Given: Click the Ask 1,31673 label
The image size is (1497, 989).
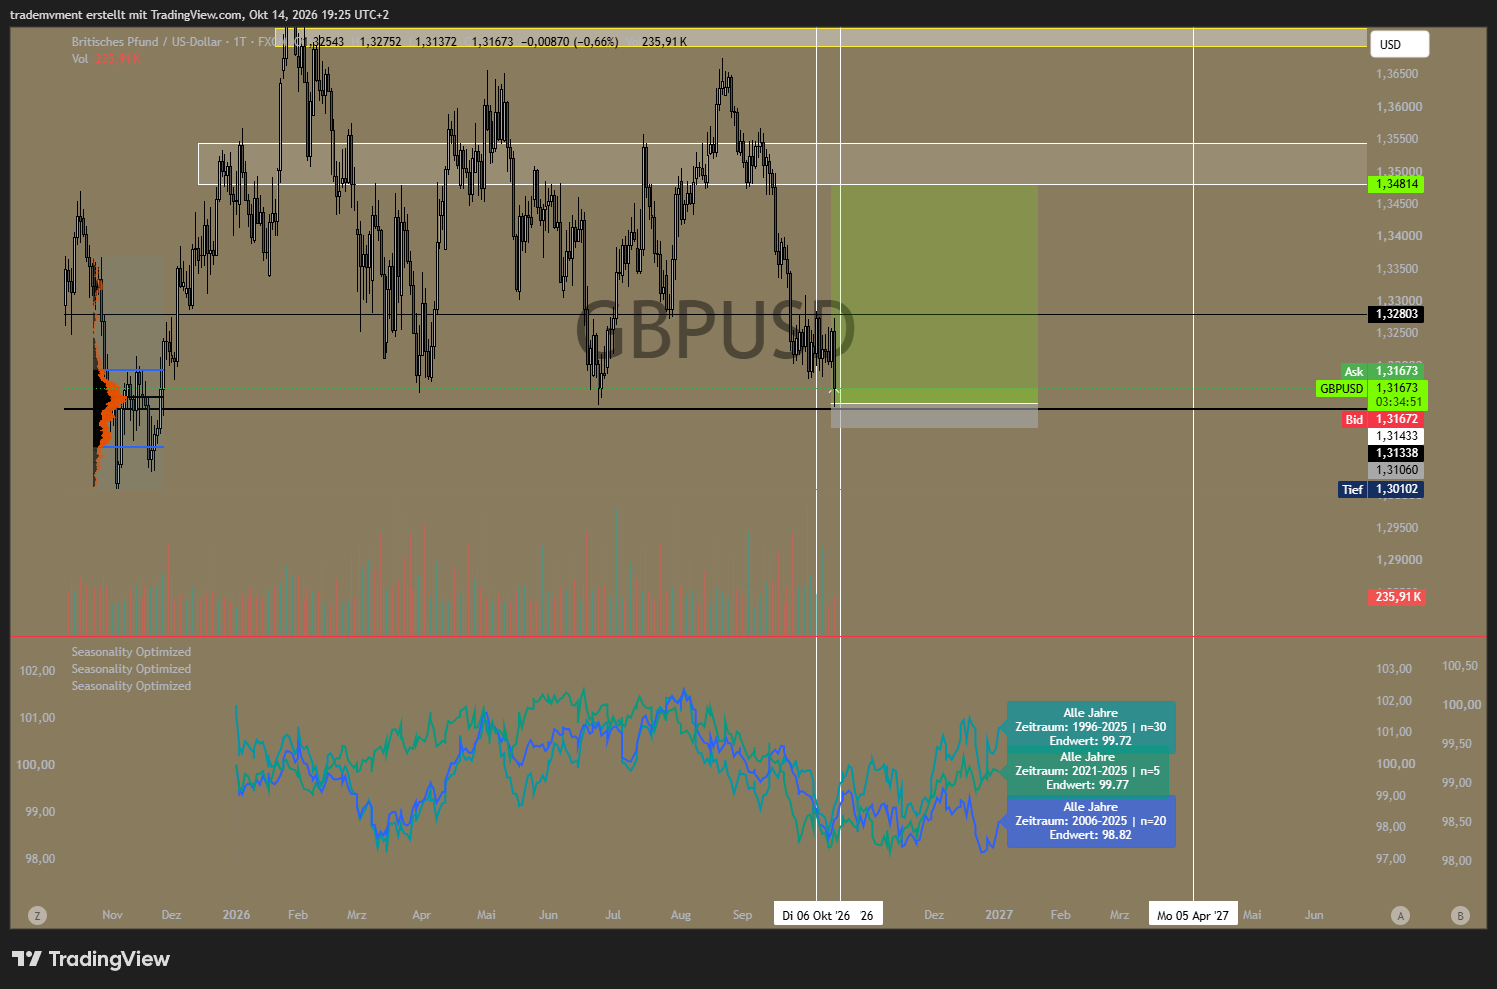Looking at the screenshot, I should click(x=1382, y=371).
